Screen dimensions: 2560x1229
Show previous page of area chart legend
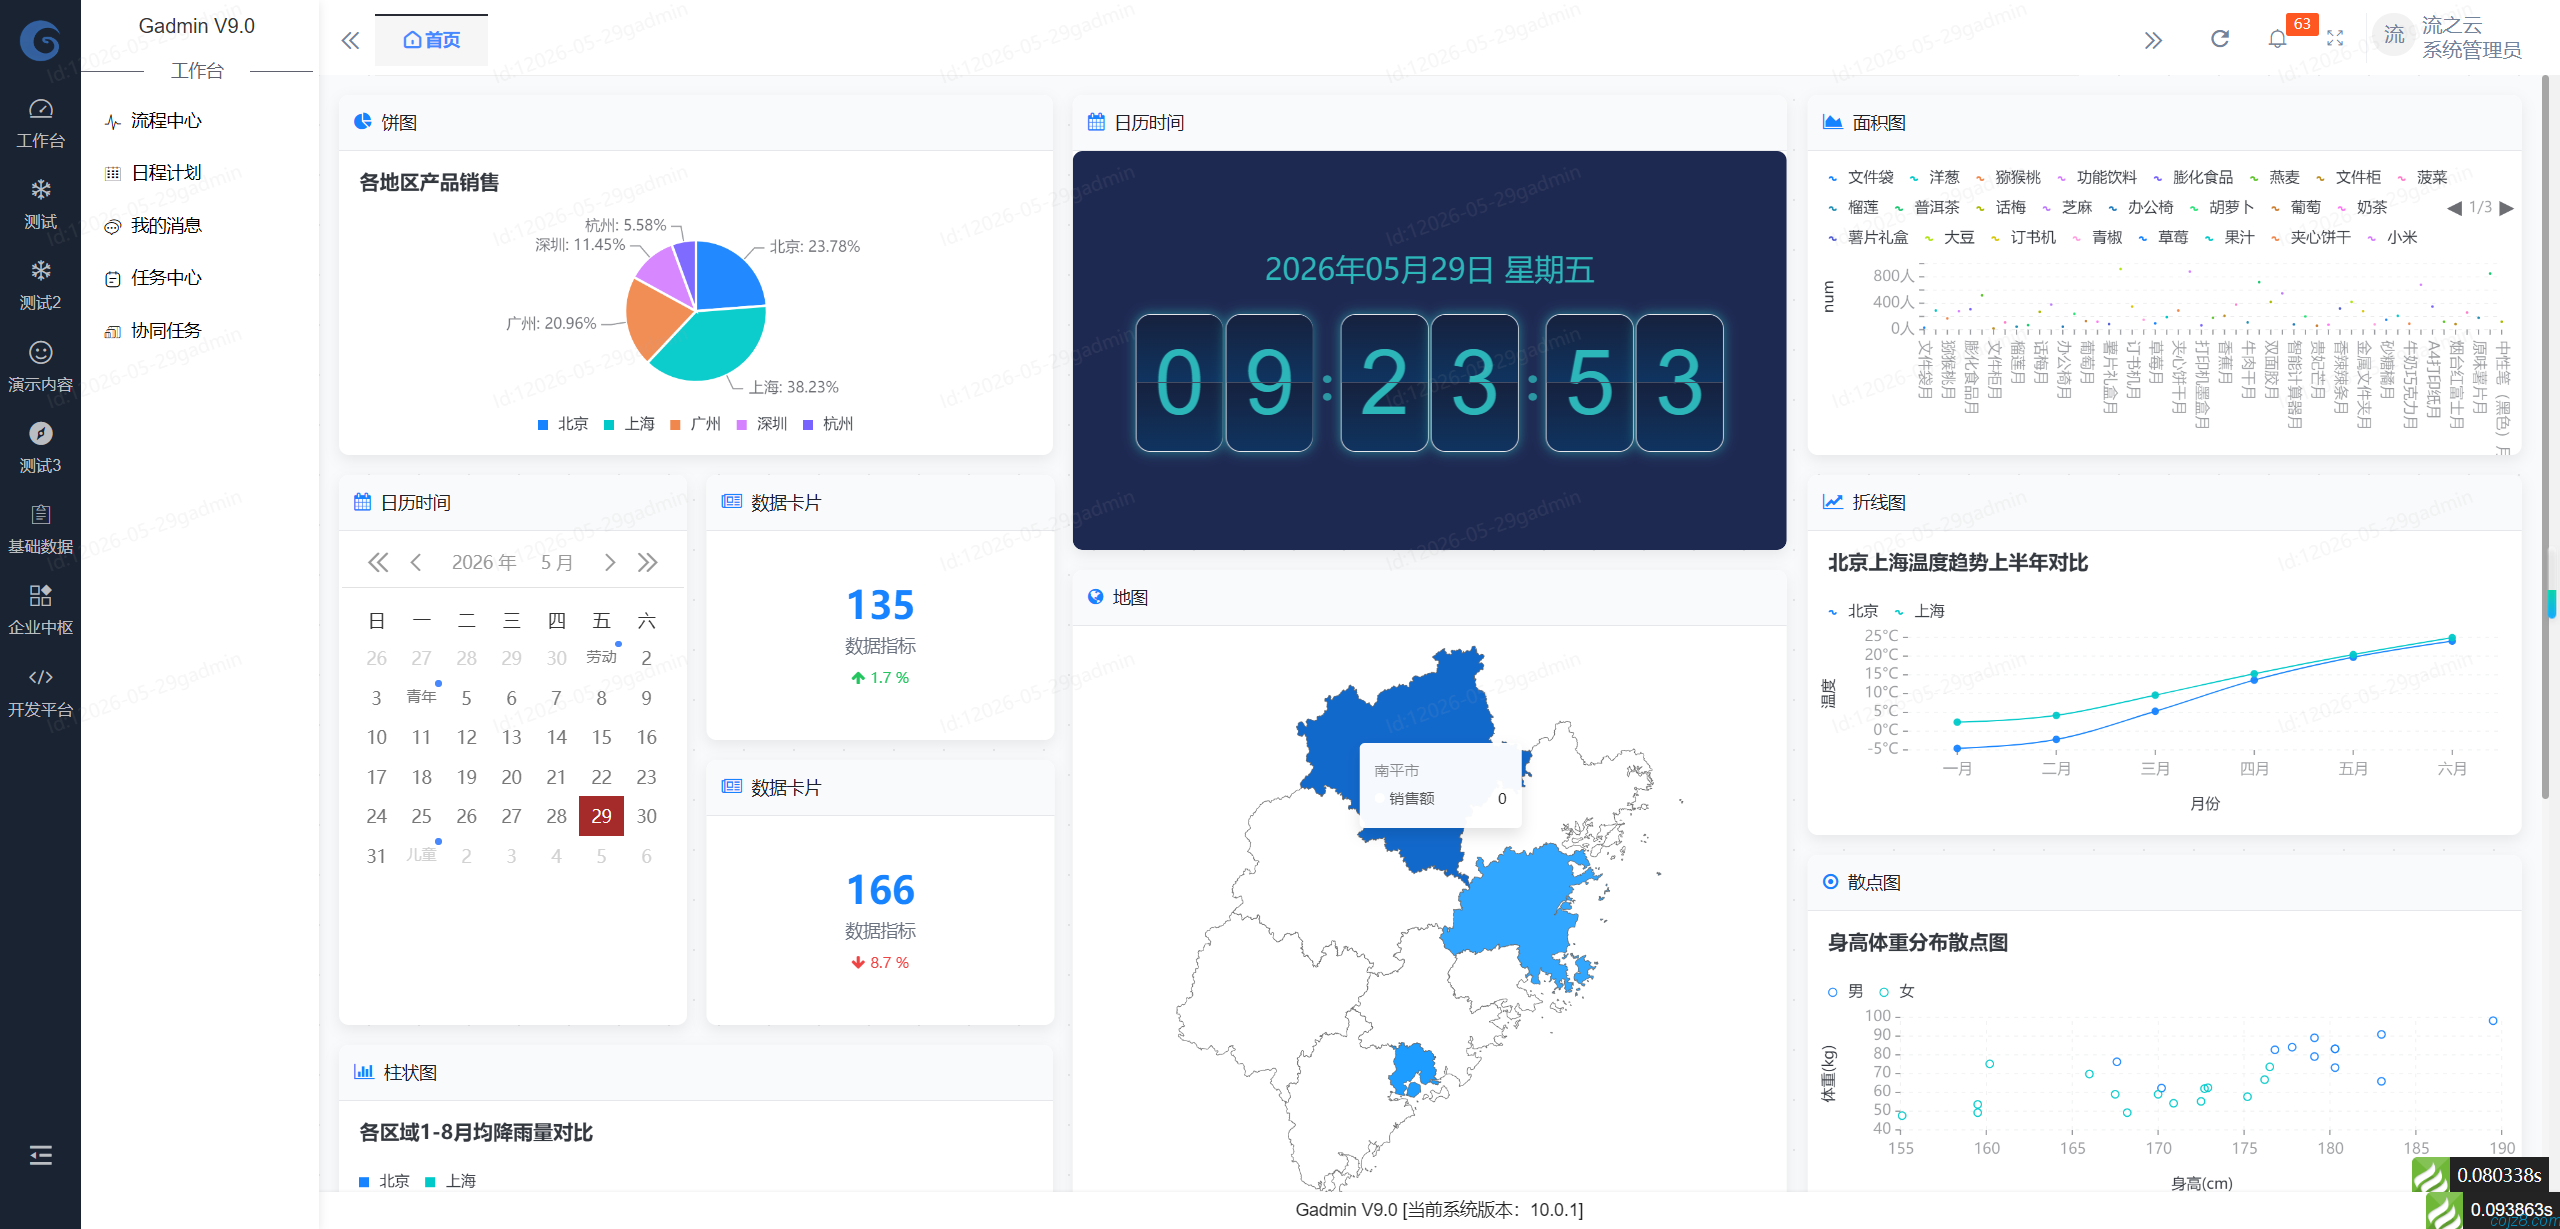pyautogui.click(x=2454, y=208)
